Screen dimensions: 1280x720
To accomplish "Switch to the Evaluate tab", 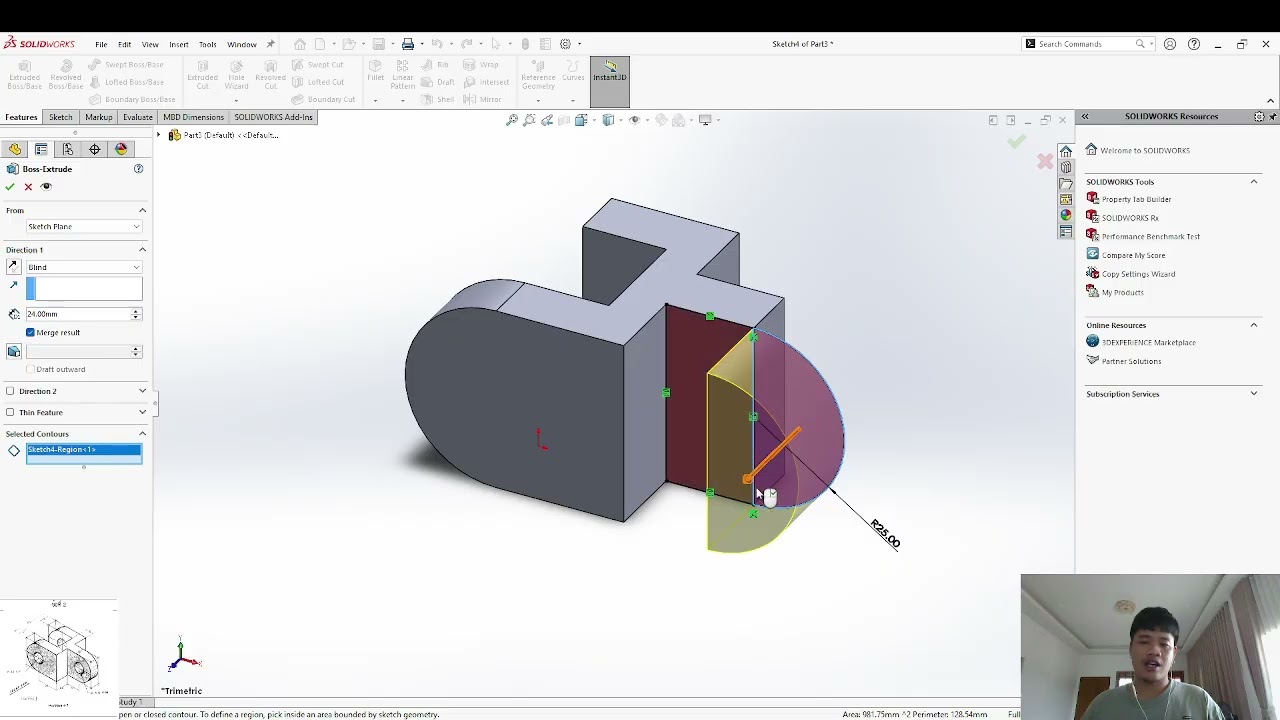I will point(137,117).
